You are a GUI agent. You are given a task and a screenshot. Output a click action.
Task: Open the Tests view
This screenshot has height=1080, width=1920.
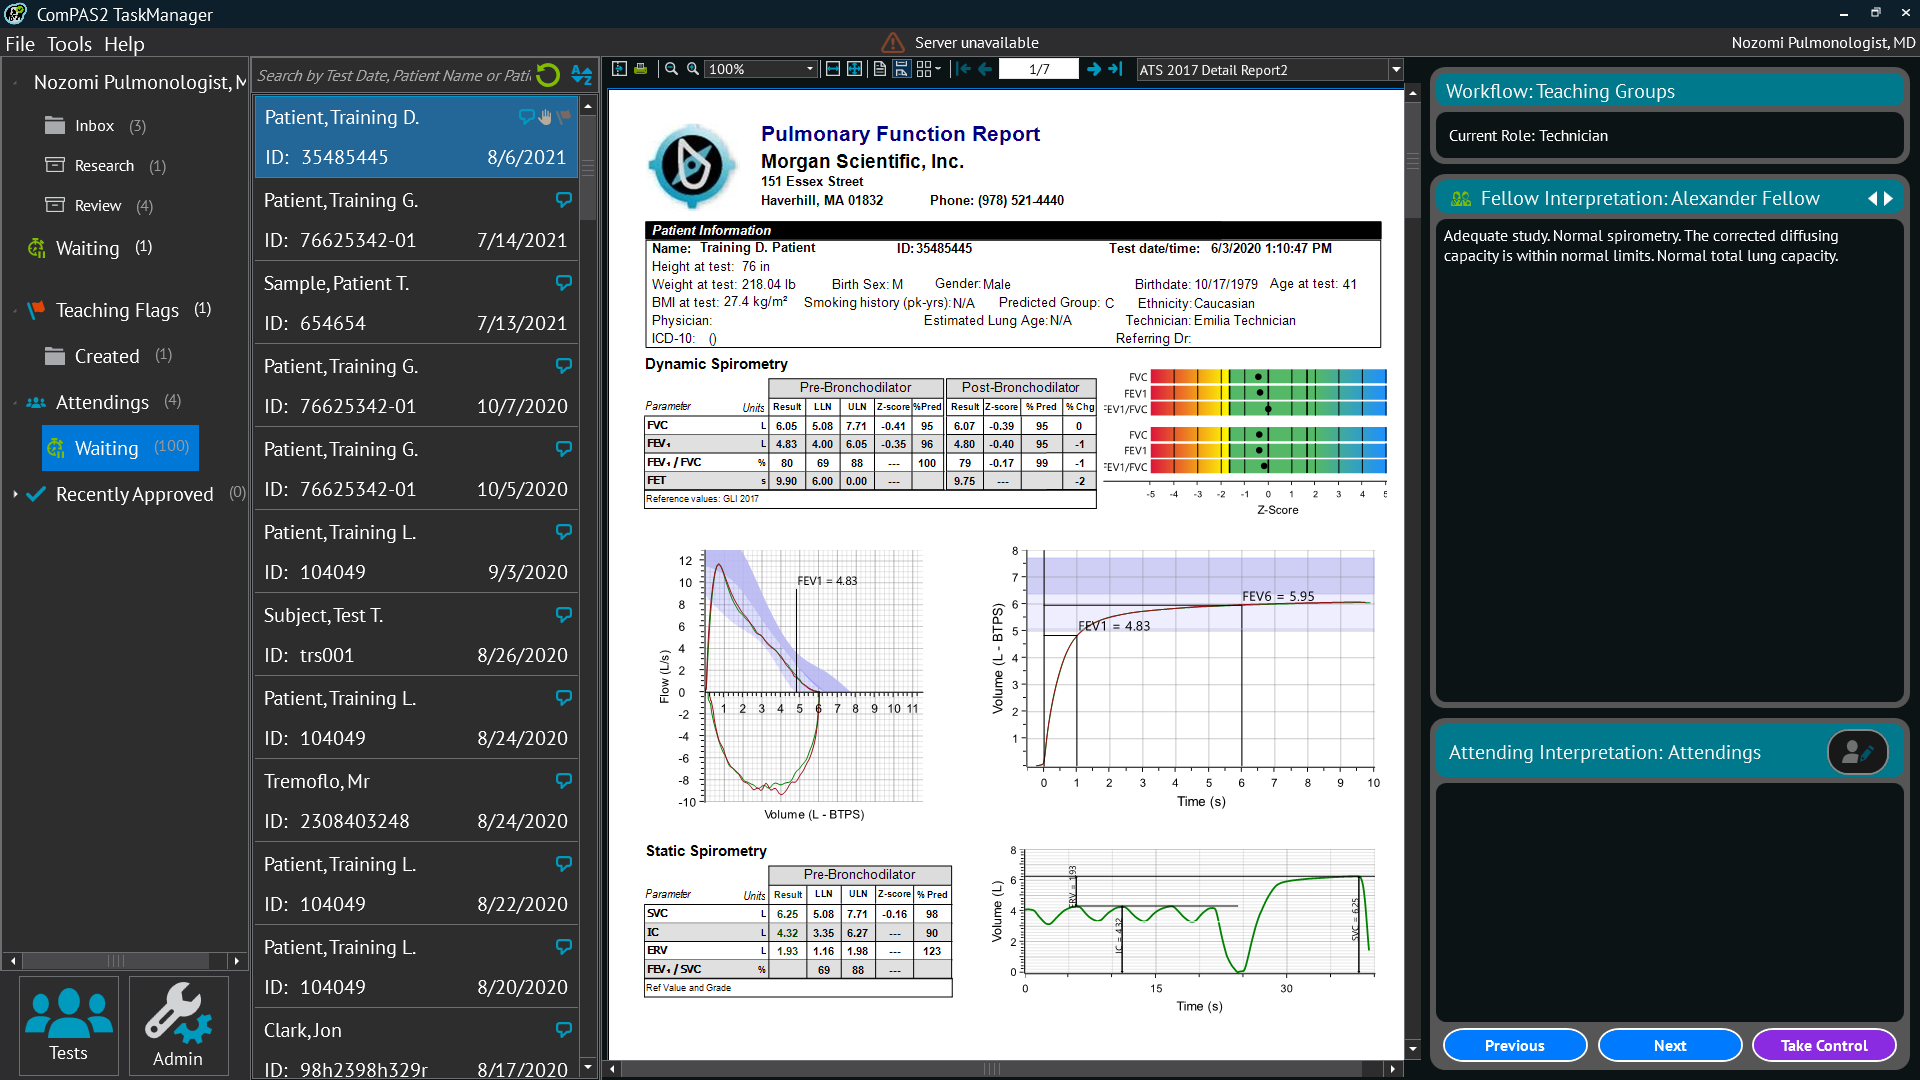point(68,1026)
